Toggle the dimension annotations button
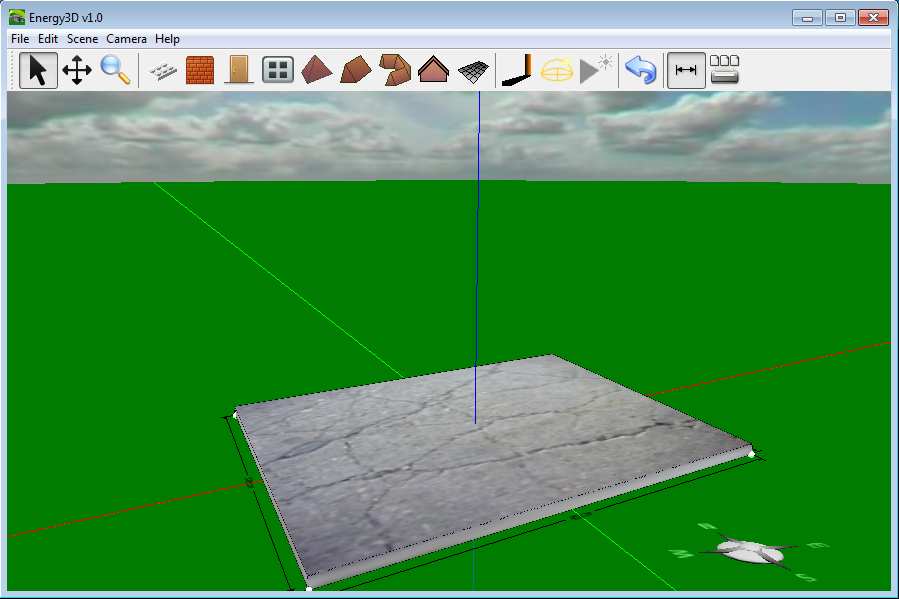The height and width of the screenshot is (599, 899). 686,70
